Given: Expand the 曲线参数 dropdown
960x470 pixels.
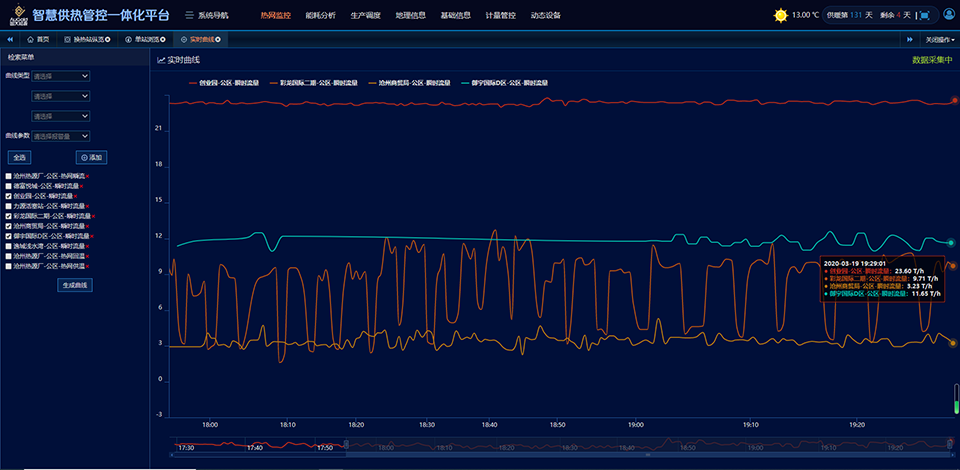Looking at the screenshot, I should (61, 136).
